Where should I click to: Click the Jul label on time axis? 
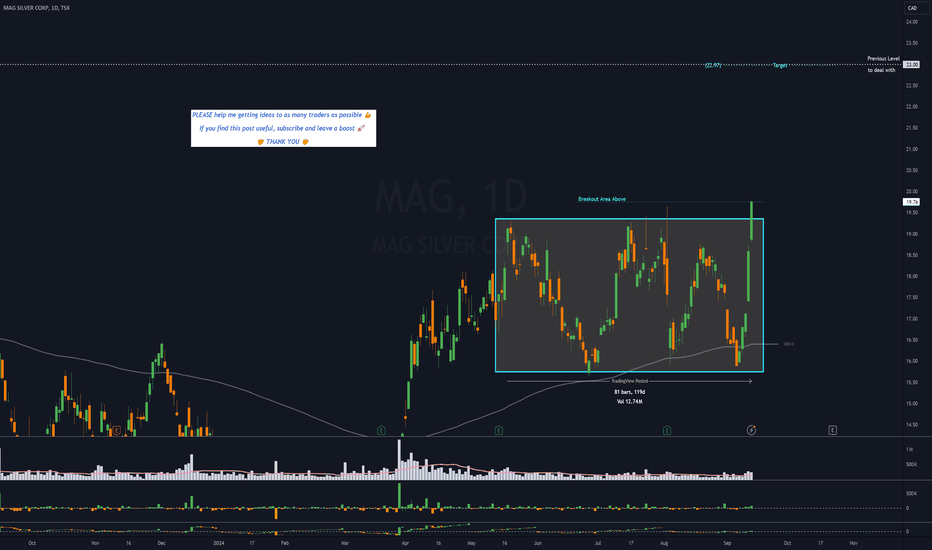click(598, 543)
